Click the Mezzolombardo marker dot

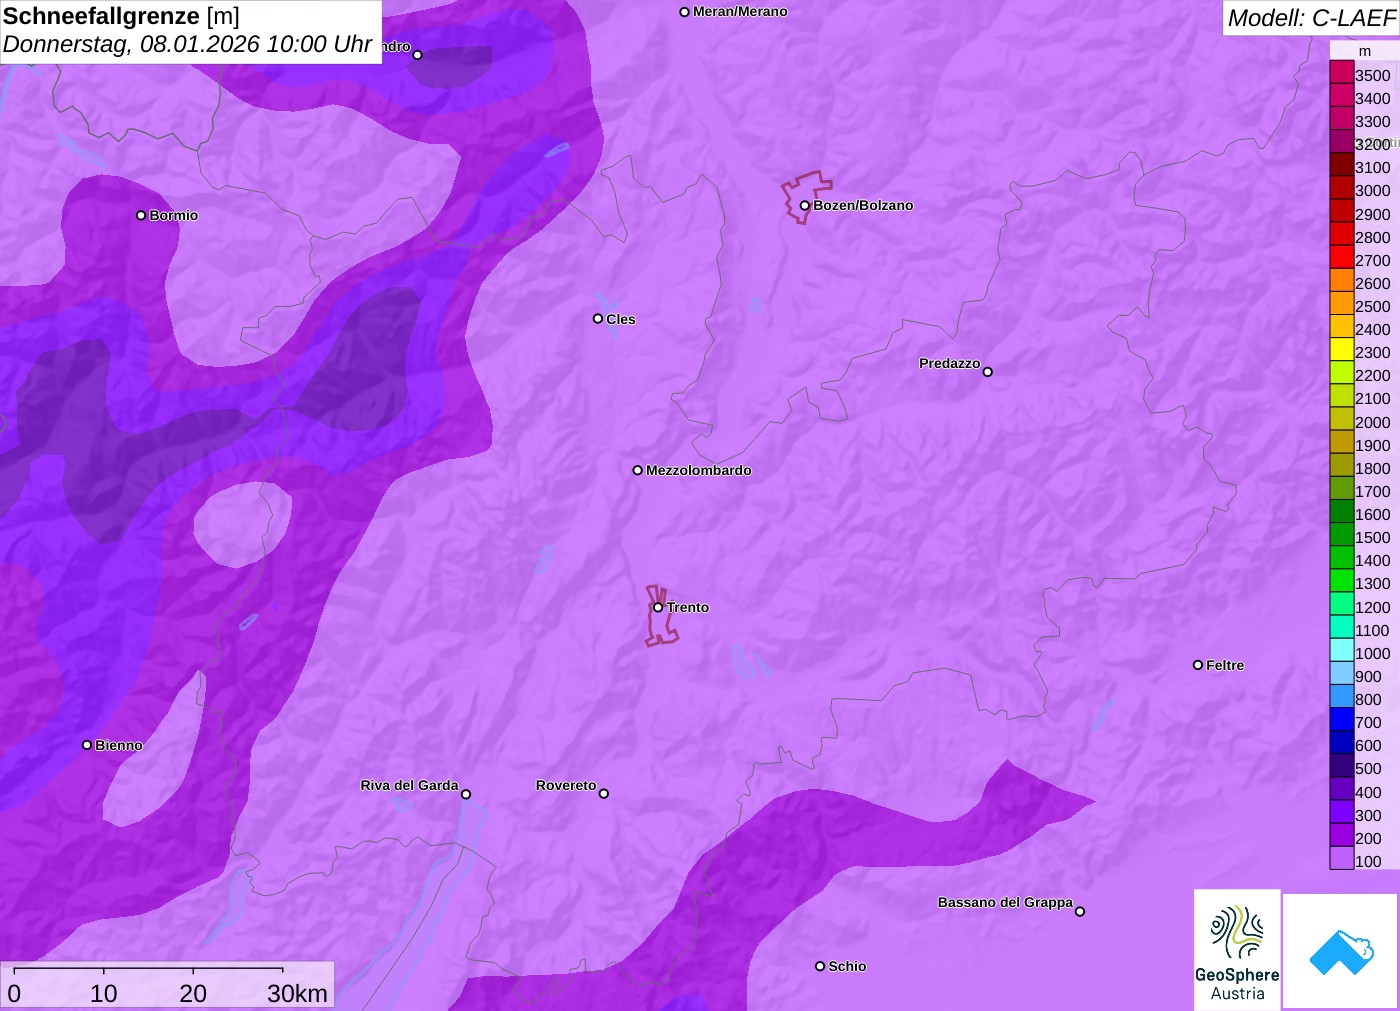637,470
